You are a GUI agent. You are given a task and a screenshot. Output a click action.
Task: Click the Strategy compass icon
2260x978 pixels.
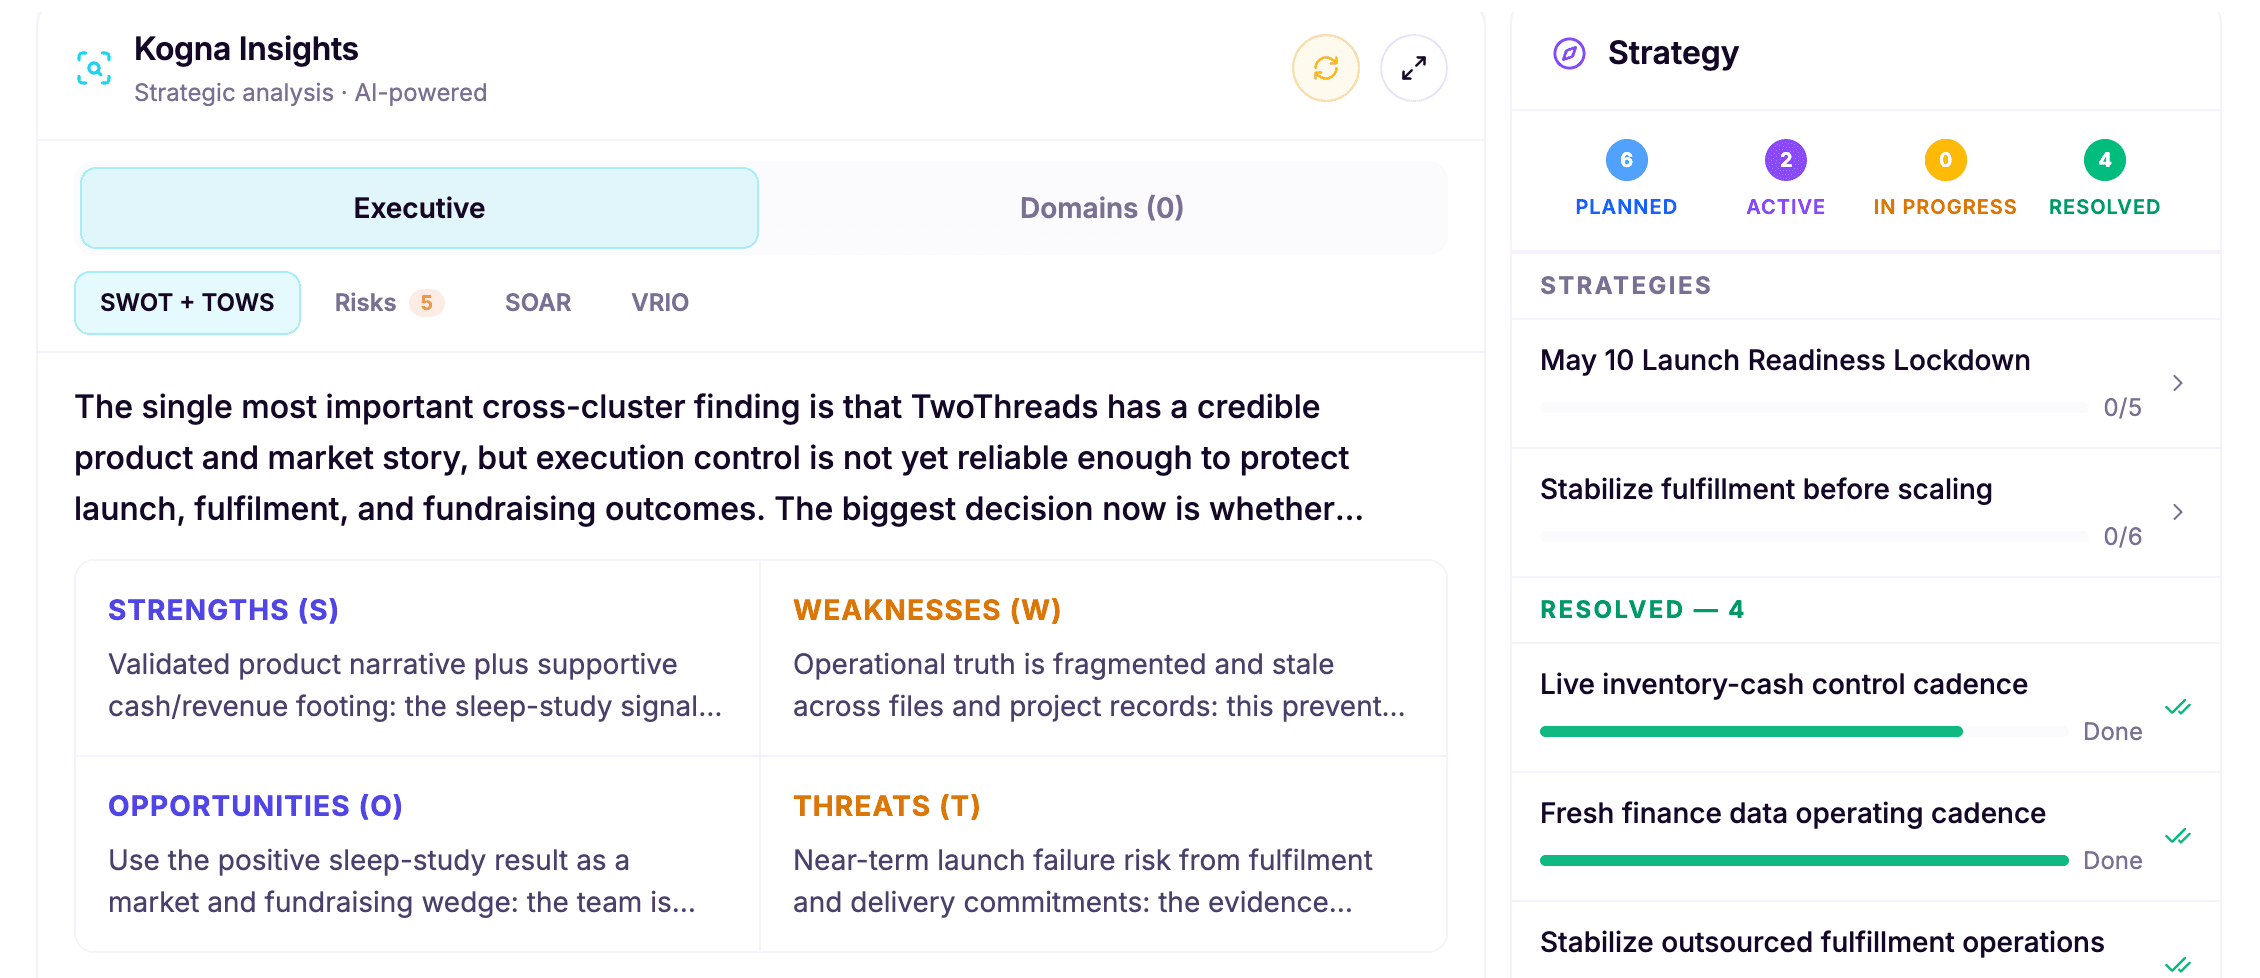tap(1569, 53)
